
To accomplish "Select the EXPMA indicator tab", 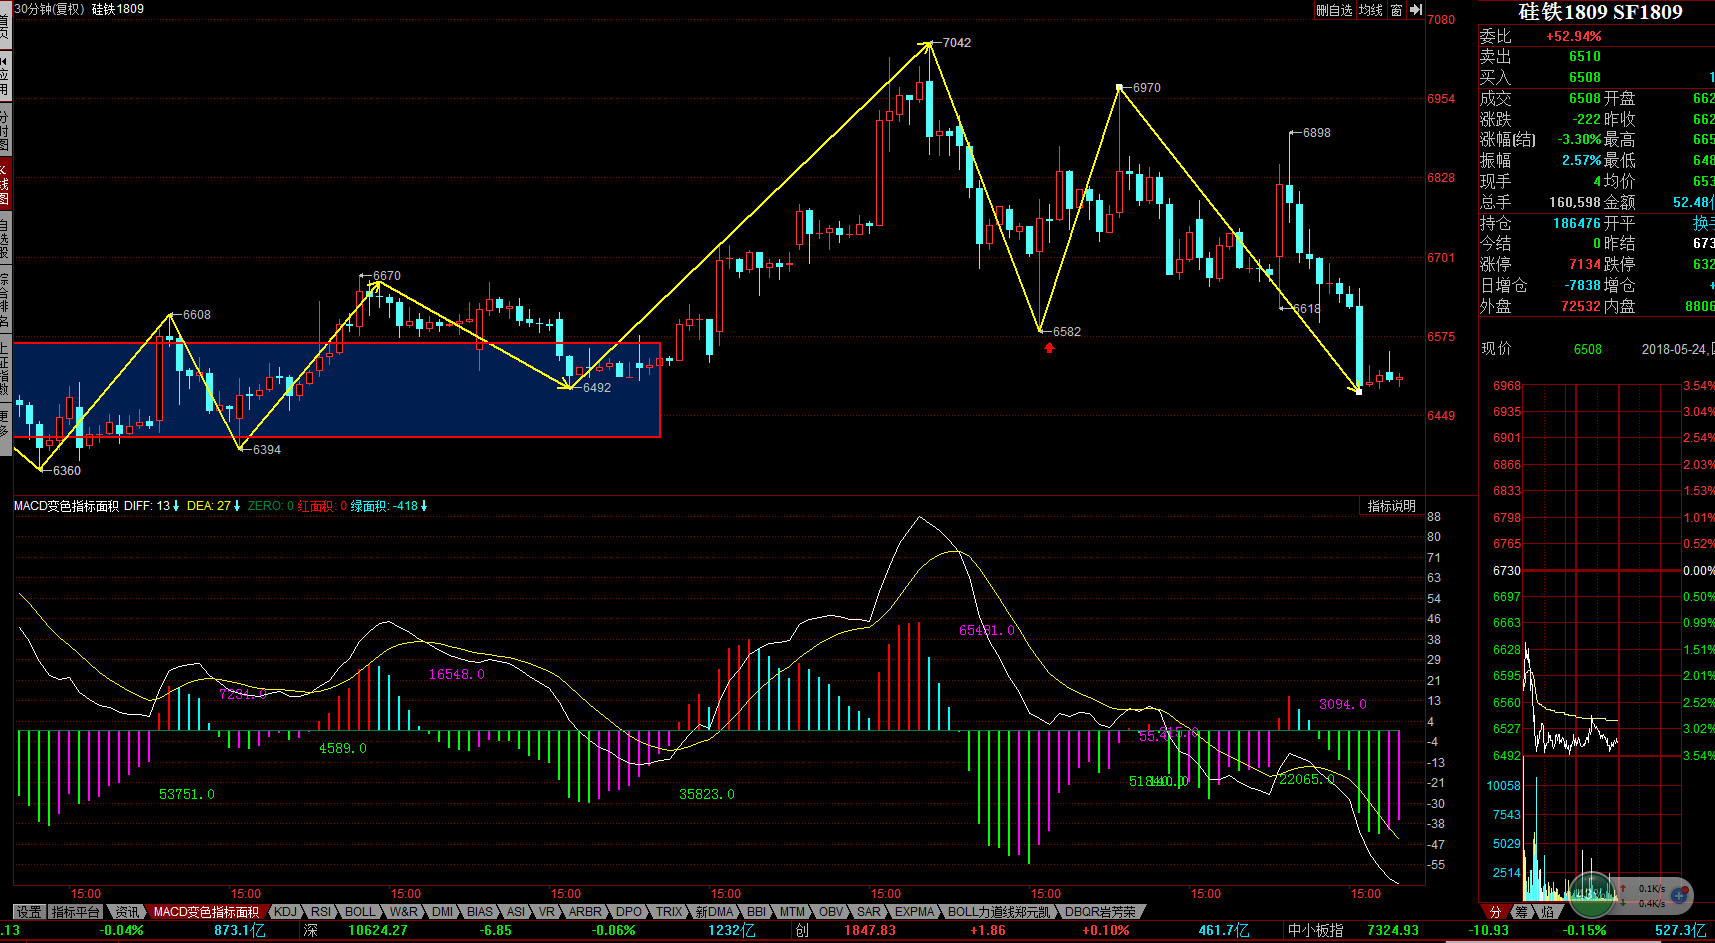I will [x=915, y=912].
